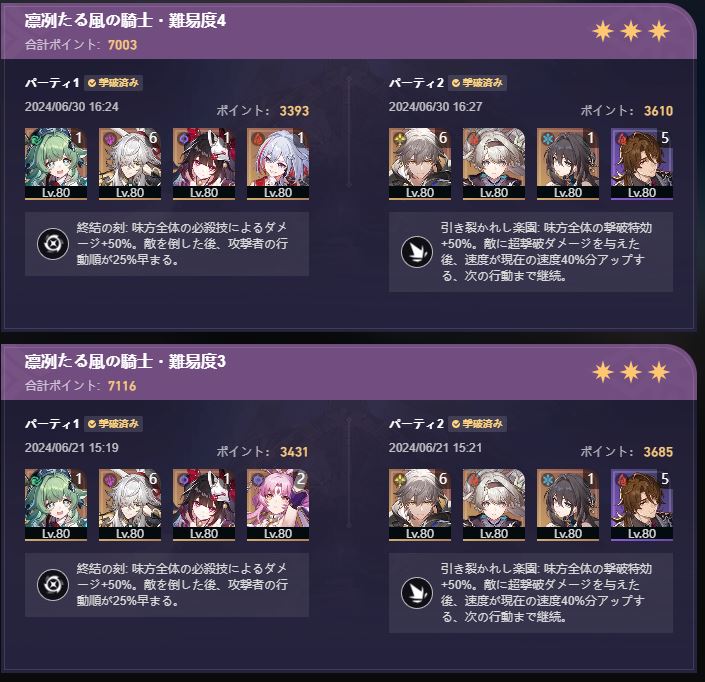
Task: Click the black-haired ice character in difficulty 3 party 2
Action: (568, 505)
